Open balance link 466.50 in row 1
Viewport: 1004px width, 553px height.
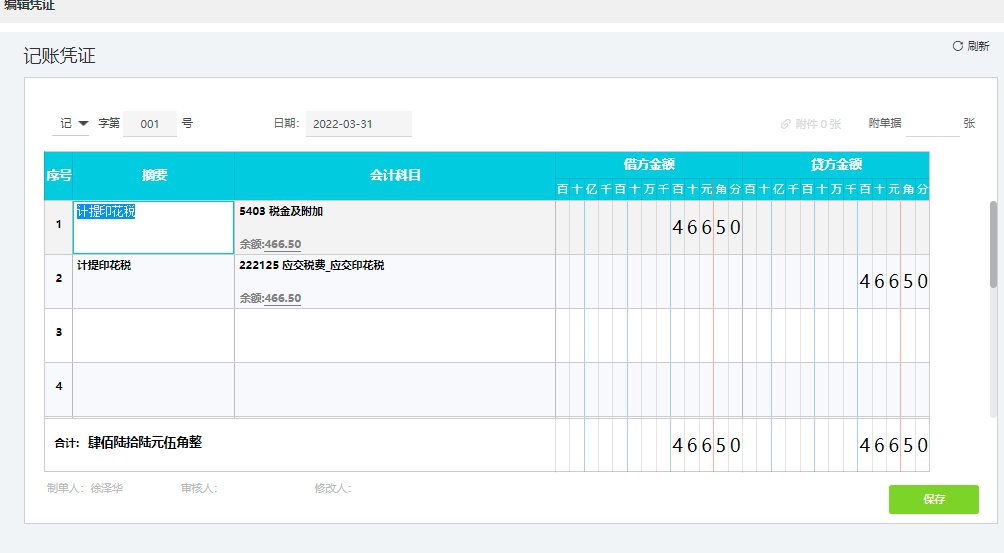tap(282, 244)
